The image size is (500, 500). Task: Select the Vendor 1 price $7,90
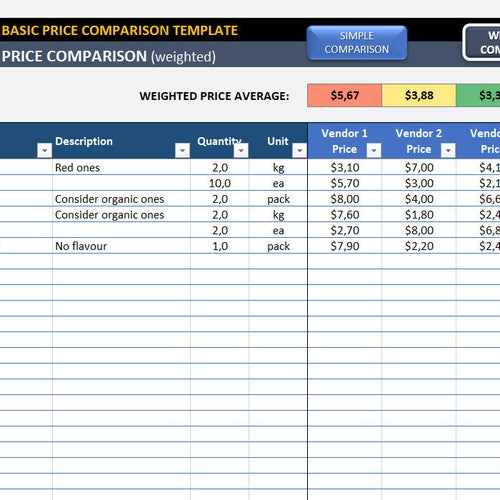click(345, 246)
